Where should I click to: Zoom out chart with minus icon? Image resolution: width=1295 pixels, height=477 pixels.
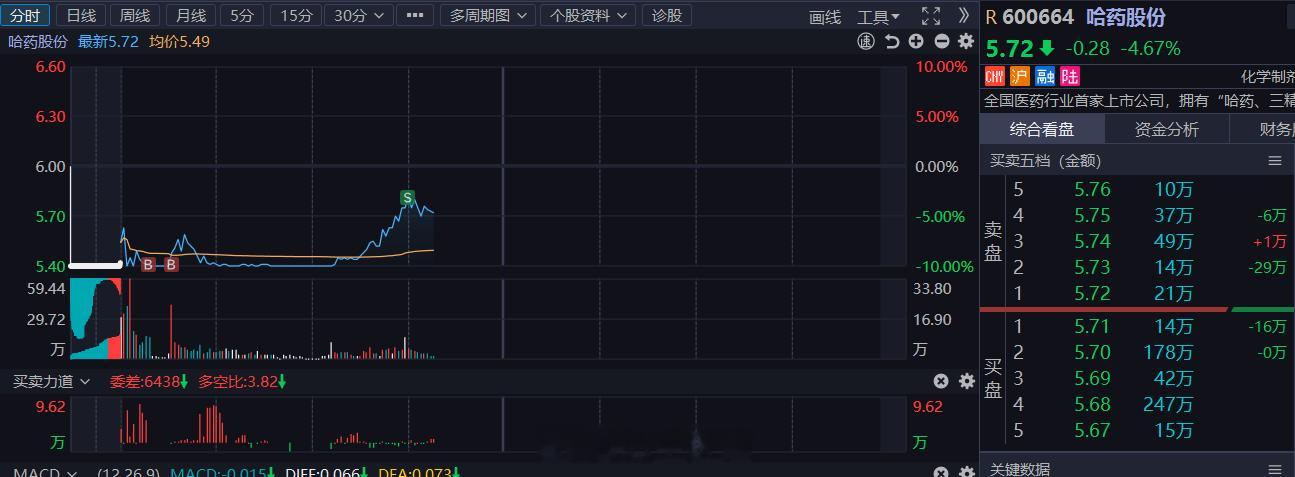point(941,41)
